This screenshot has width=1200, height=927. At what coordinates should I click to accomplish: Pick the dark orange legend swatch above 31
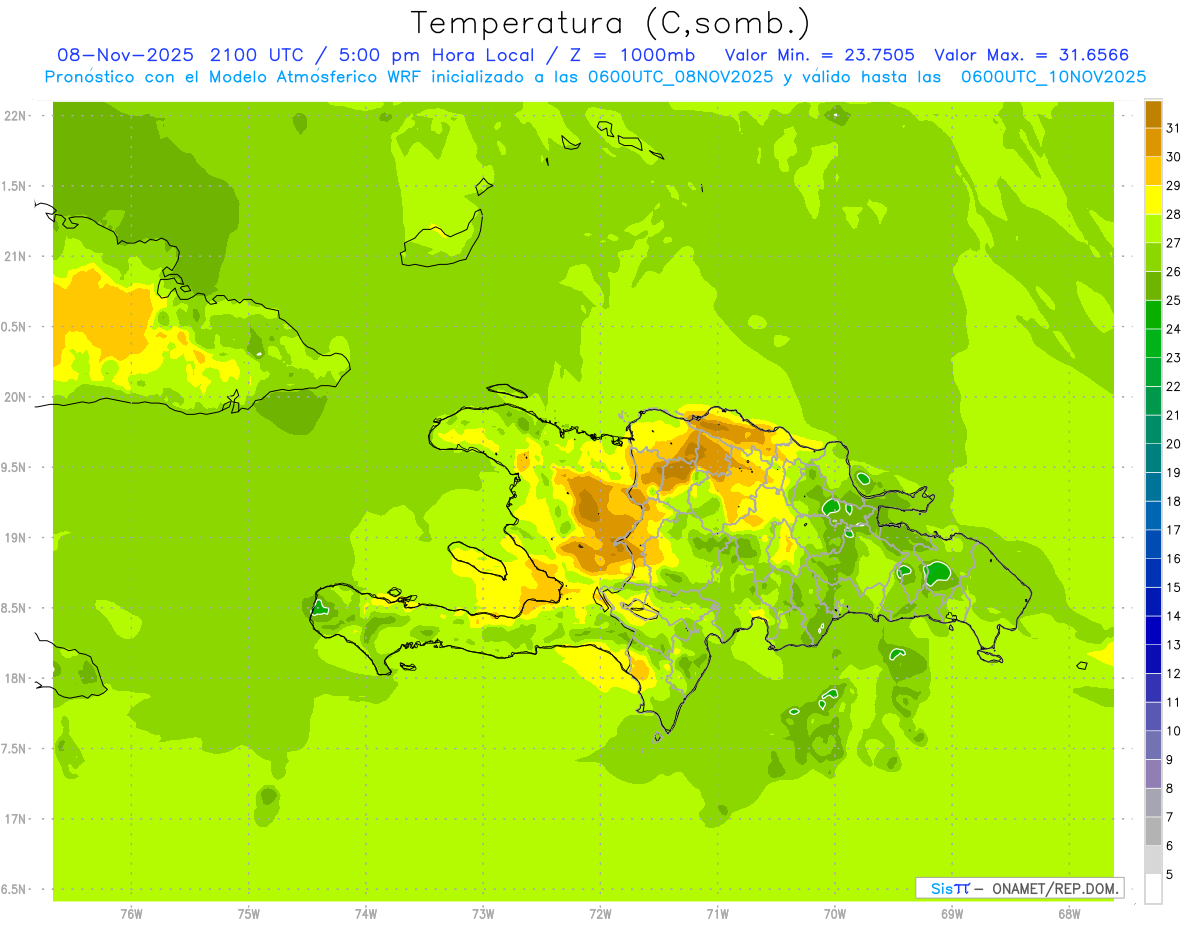pos(1153,114)
